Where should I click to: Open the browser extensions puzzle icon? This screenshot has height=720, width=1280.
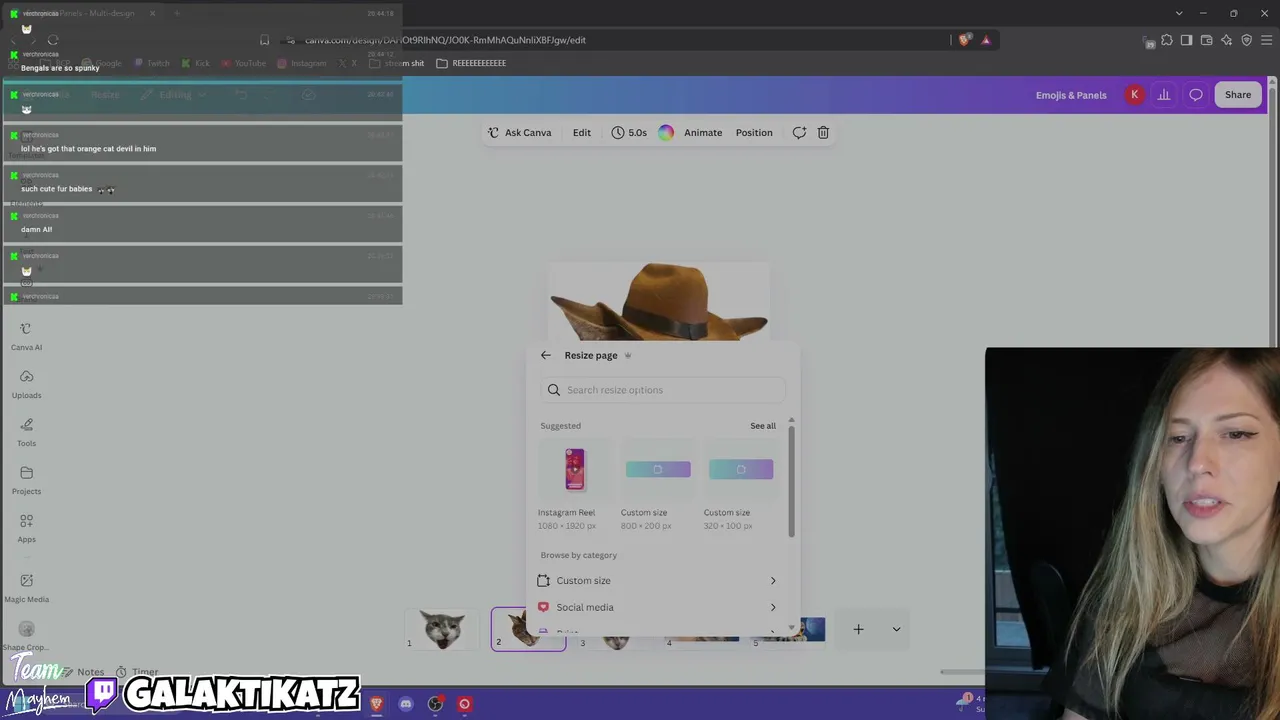click(x=1166, y=40)
